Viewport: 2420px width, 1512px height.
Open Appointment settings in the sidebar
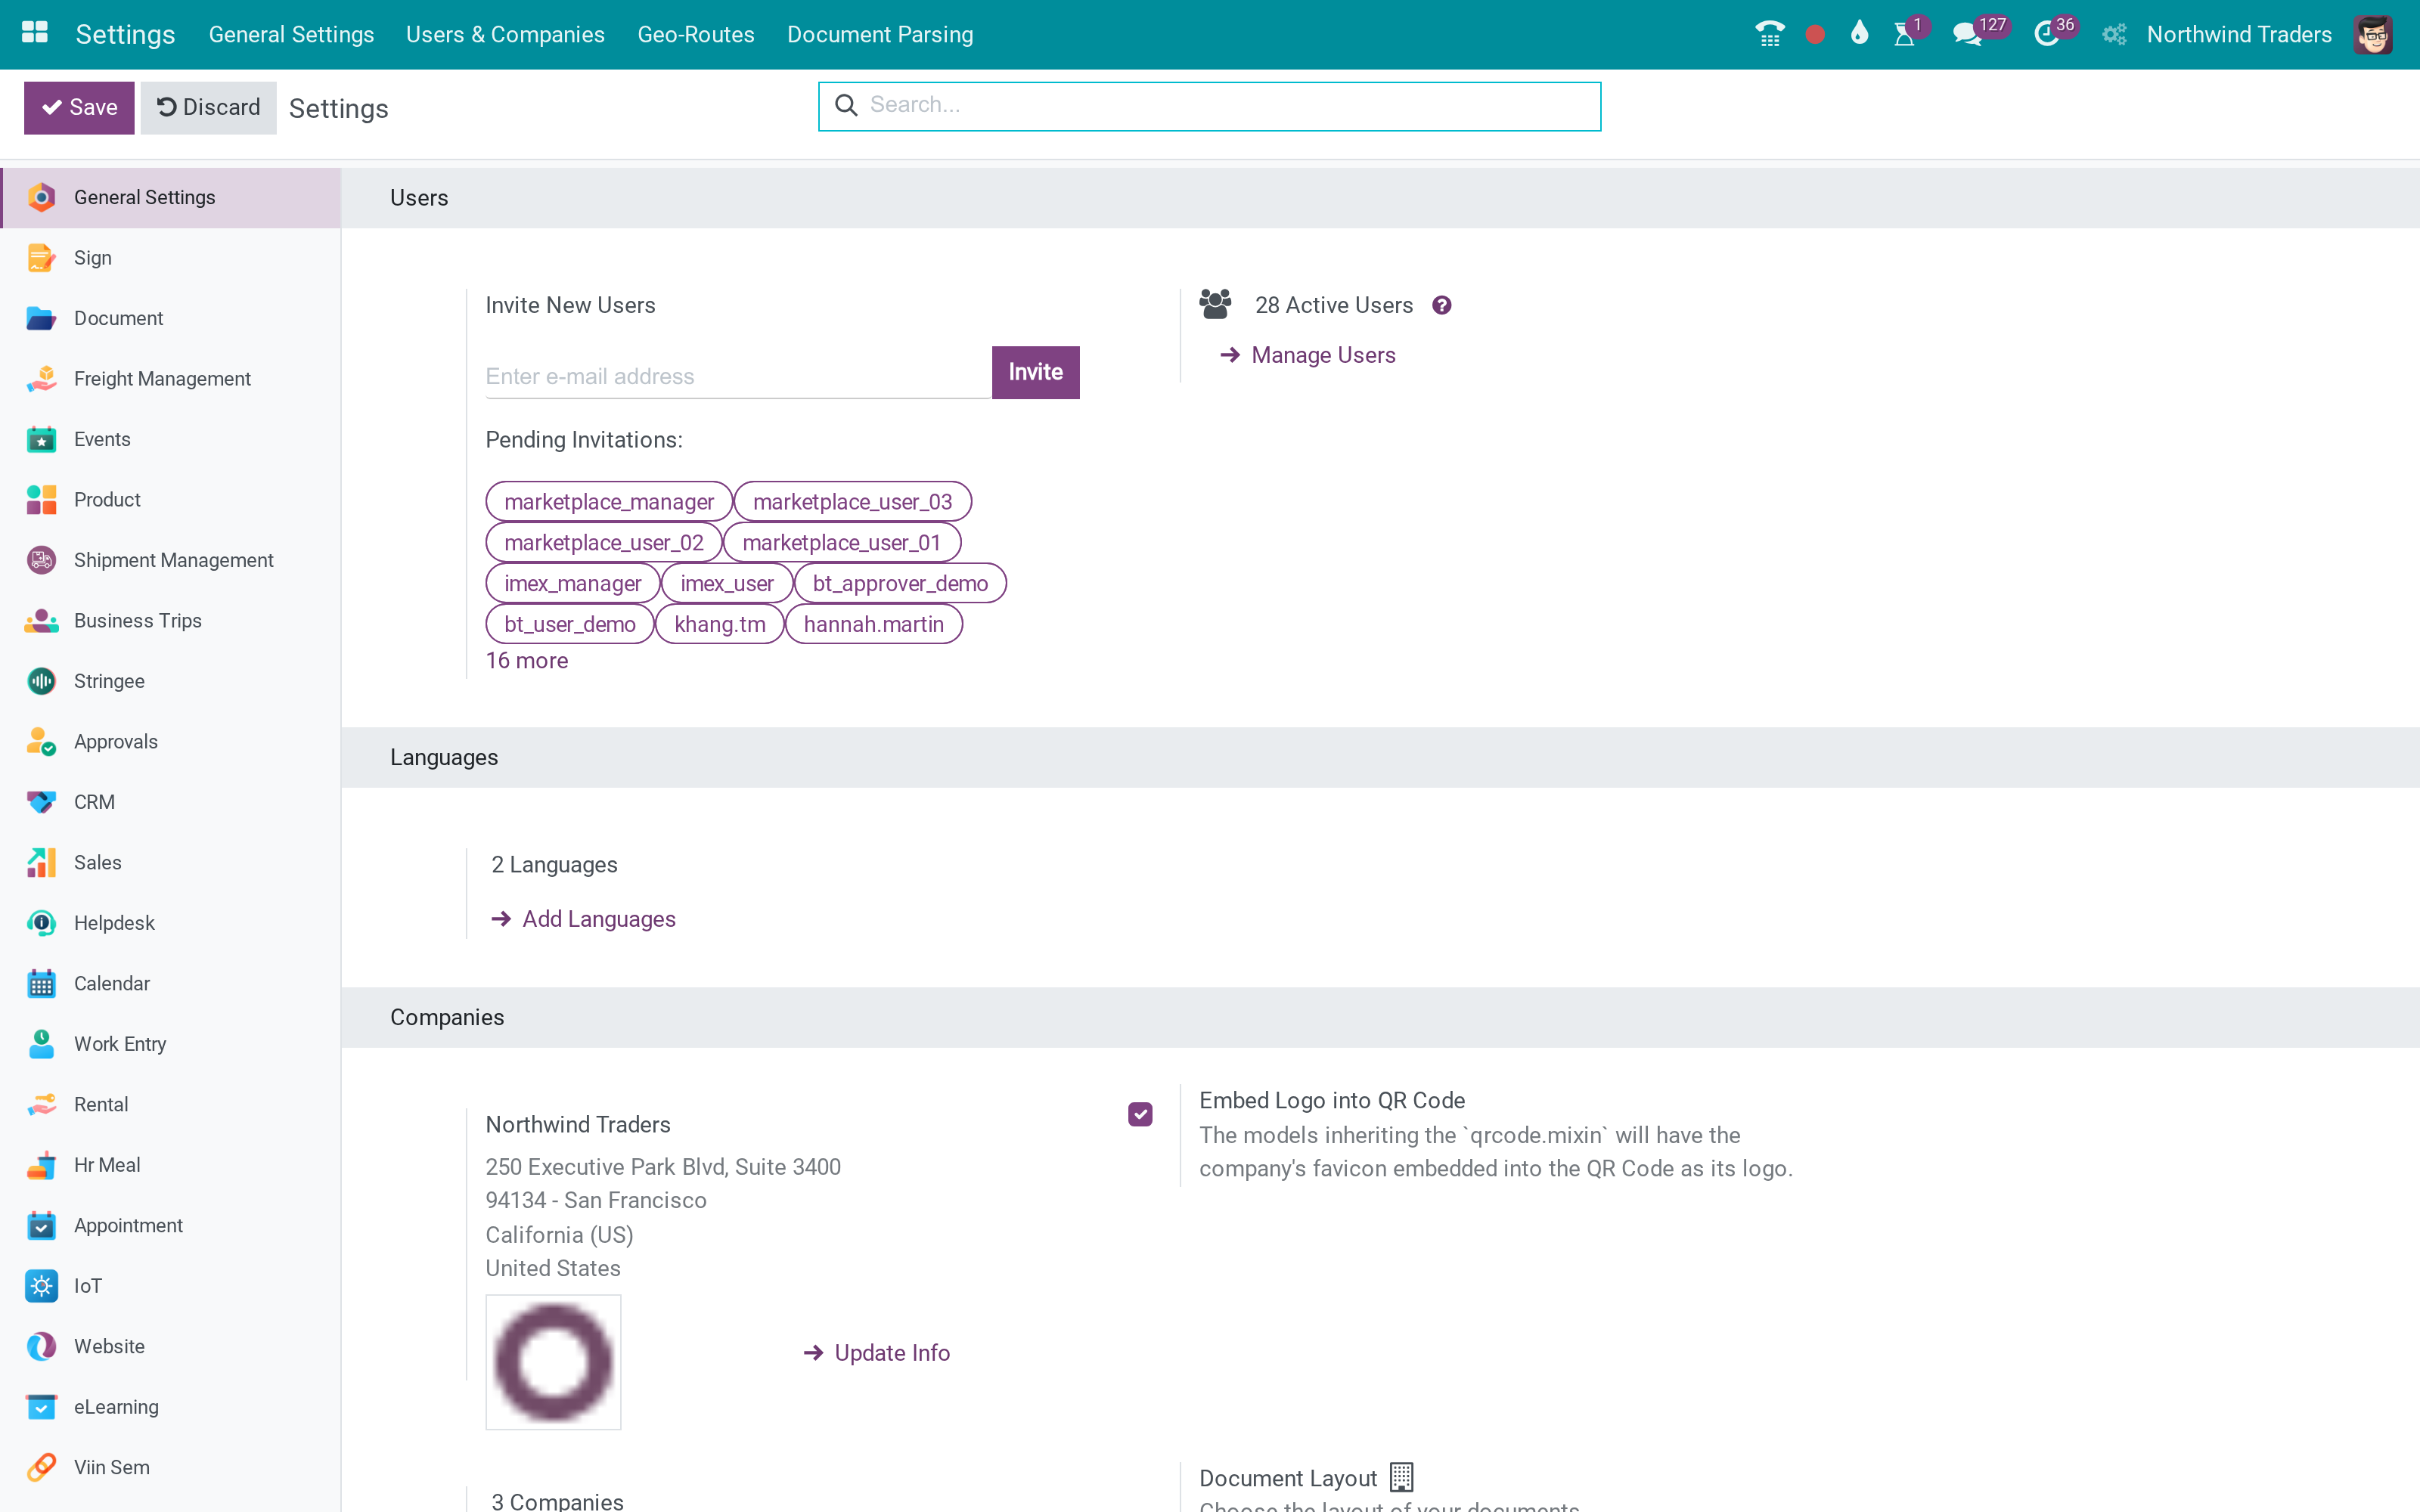[170, 1226]
